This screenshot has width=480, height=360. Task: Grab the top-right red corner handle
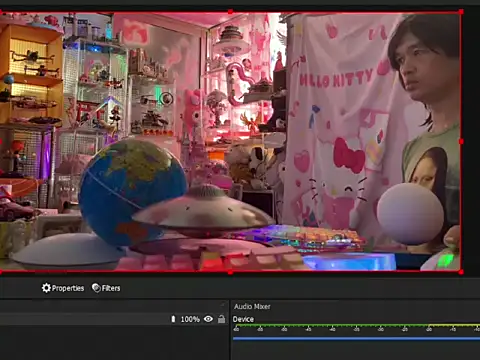click(461, 12)
